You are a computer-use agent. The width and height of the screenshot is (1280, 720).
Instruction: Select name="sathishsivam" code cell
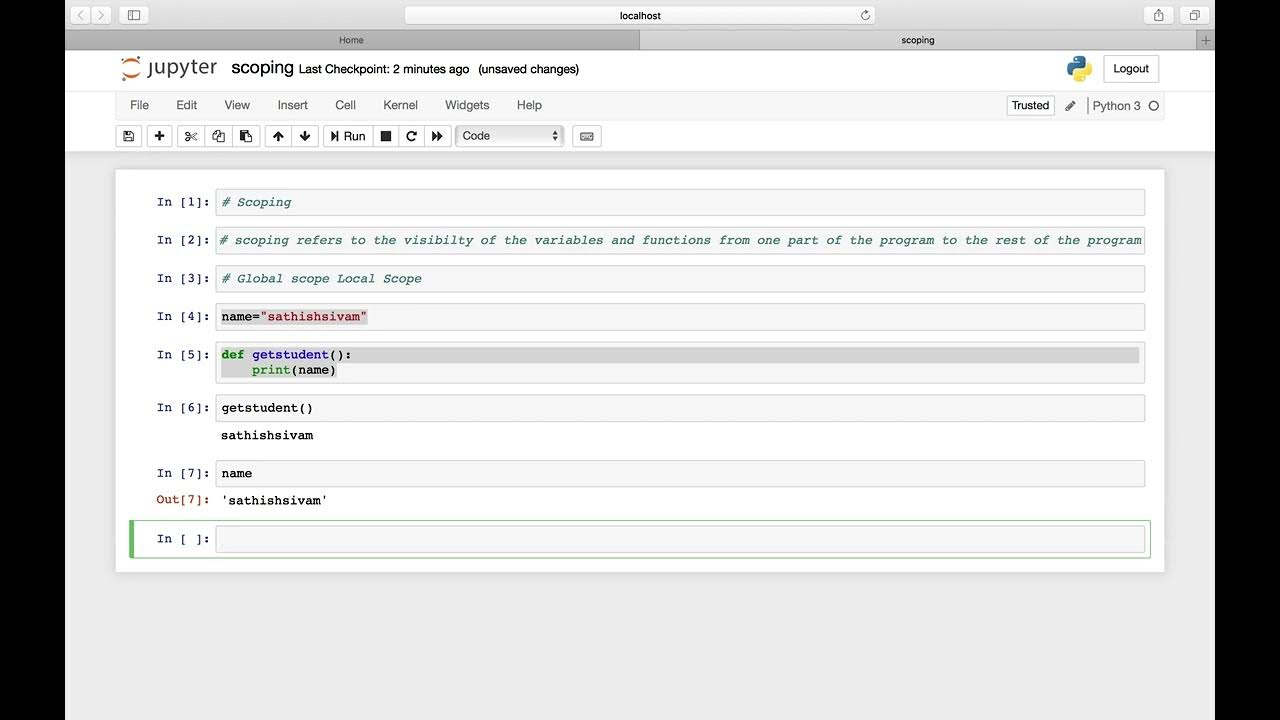click(x=680, y=317)
